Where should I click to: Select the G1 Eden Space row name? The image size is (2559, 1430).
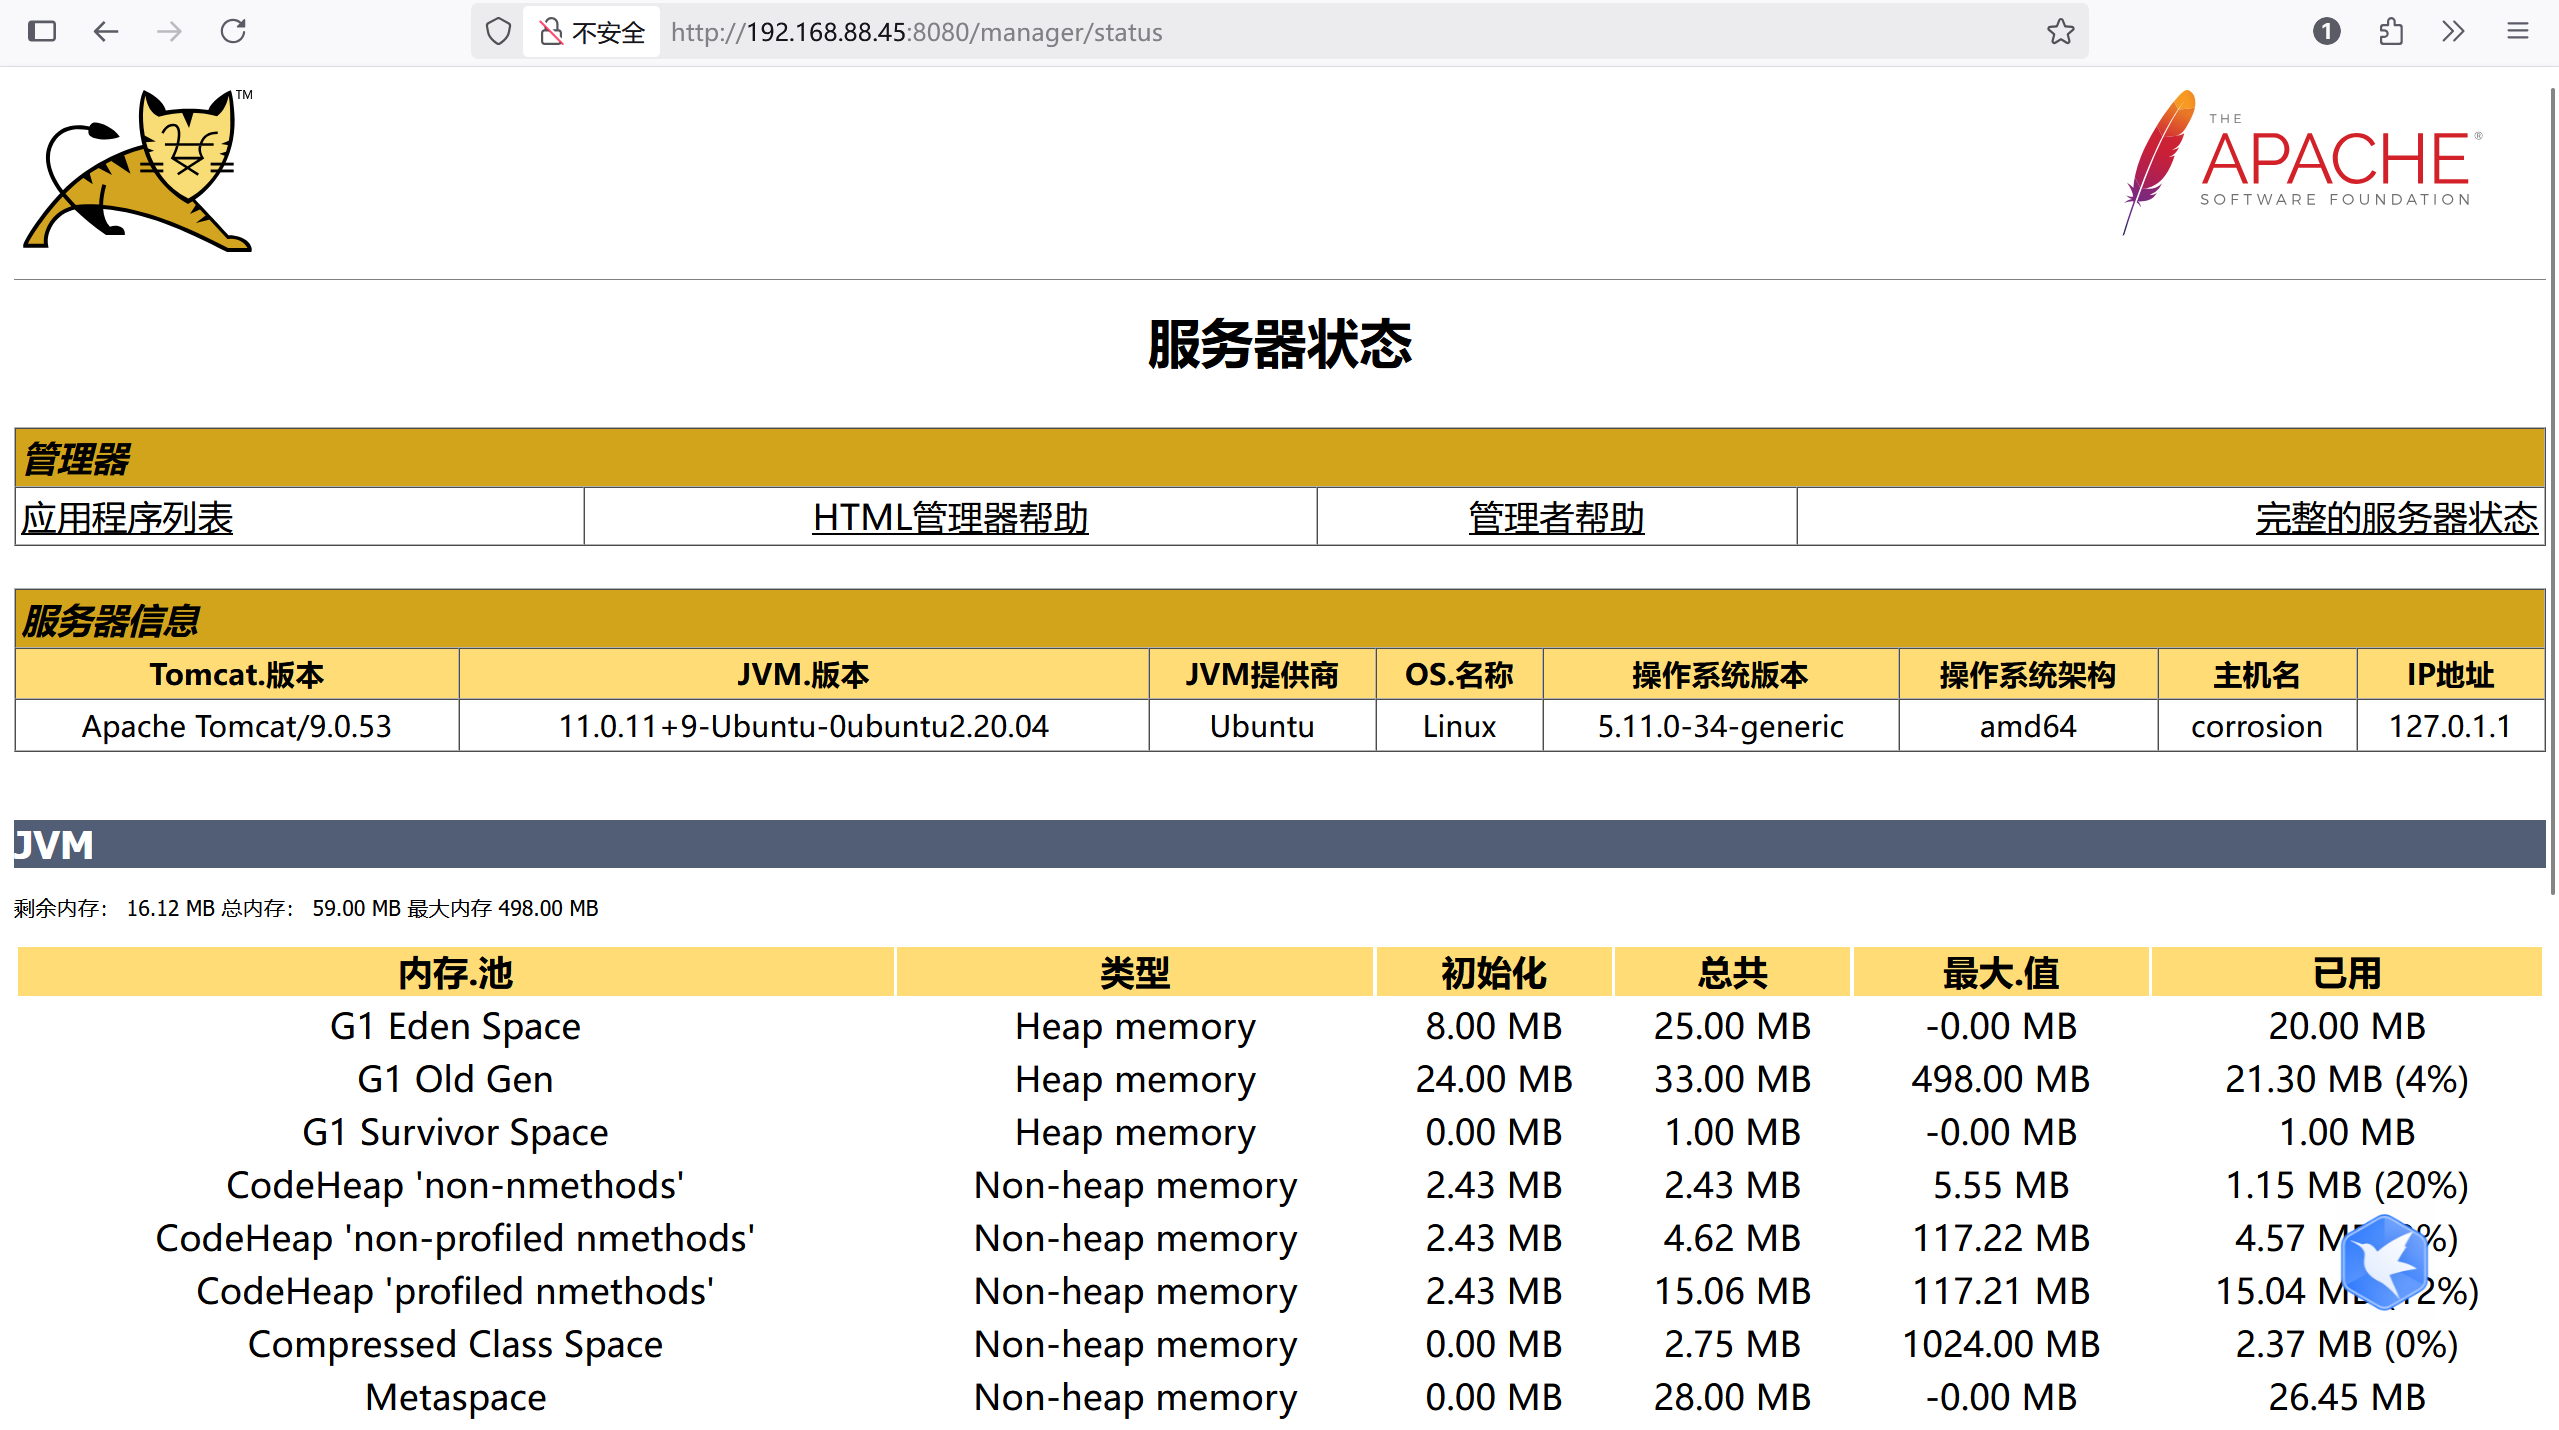455,1026
